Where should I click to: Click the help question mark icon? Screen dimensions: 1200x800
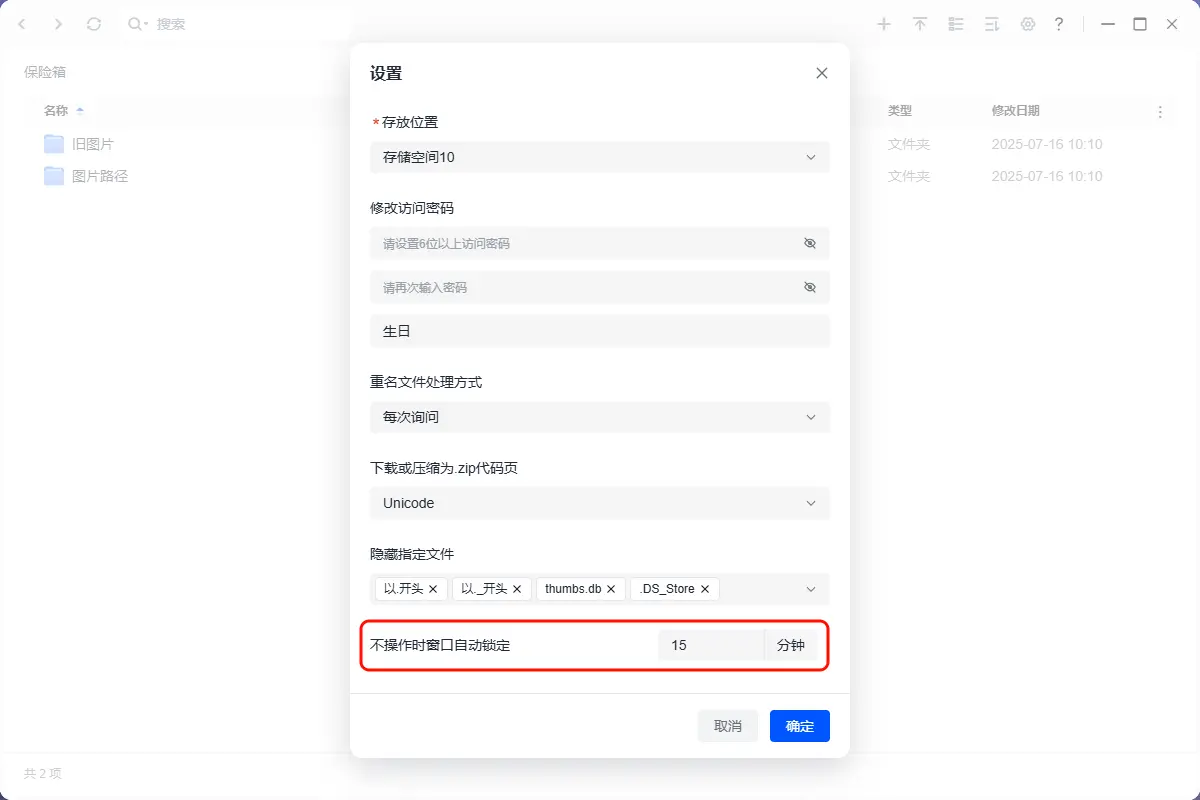click(1059, 24)
